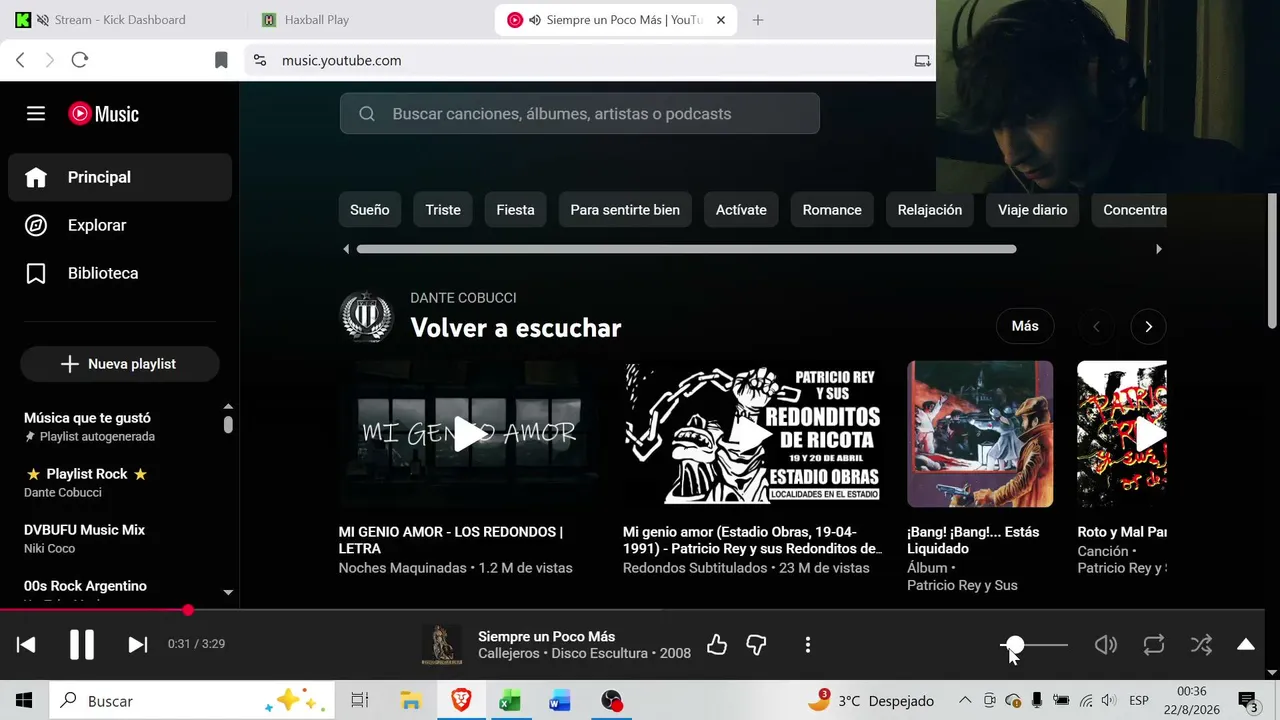This screenshot has width=1280, height=720.
Task: Select the Fiesta mood chip
Action: [x=516, y=210]
